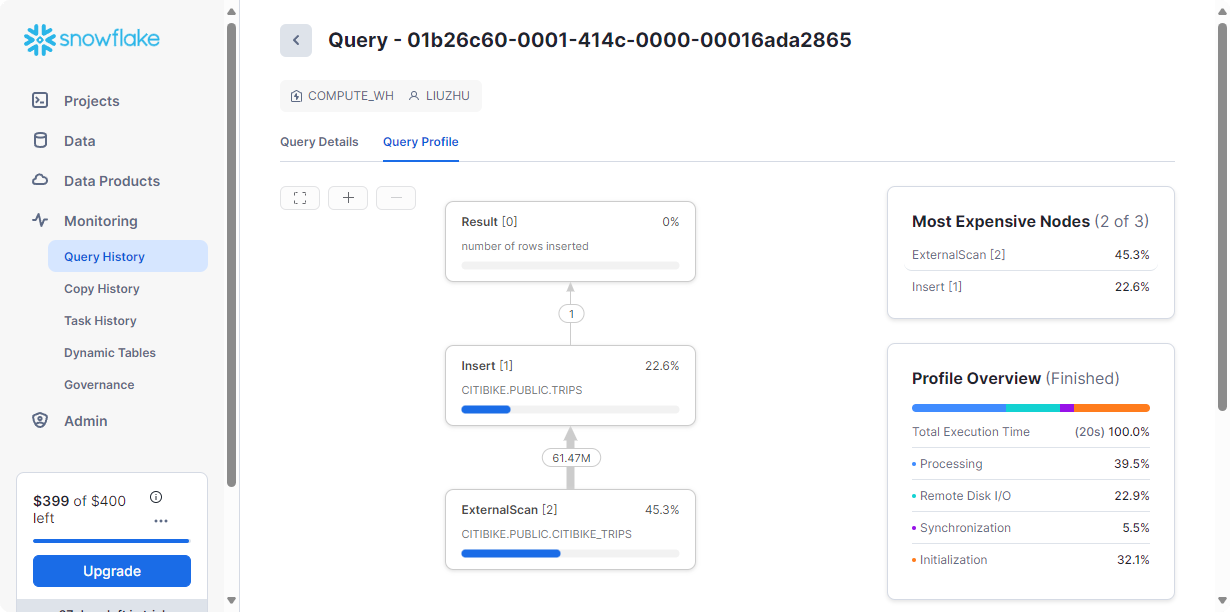Collapse the Monitoring section
The height and width of the screenshot is (612, 1230).
(x=100, y=221)
